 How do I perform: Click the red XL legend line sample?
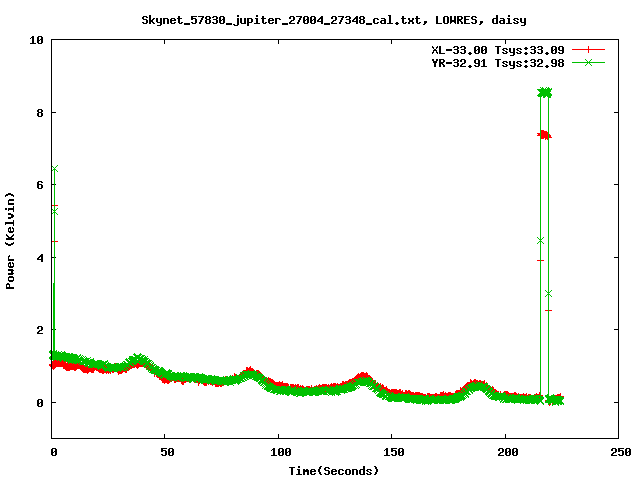coord(588,50)
